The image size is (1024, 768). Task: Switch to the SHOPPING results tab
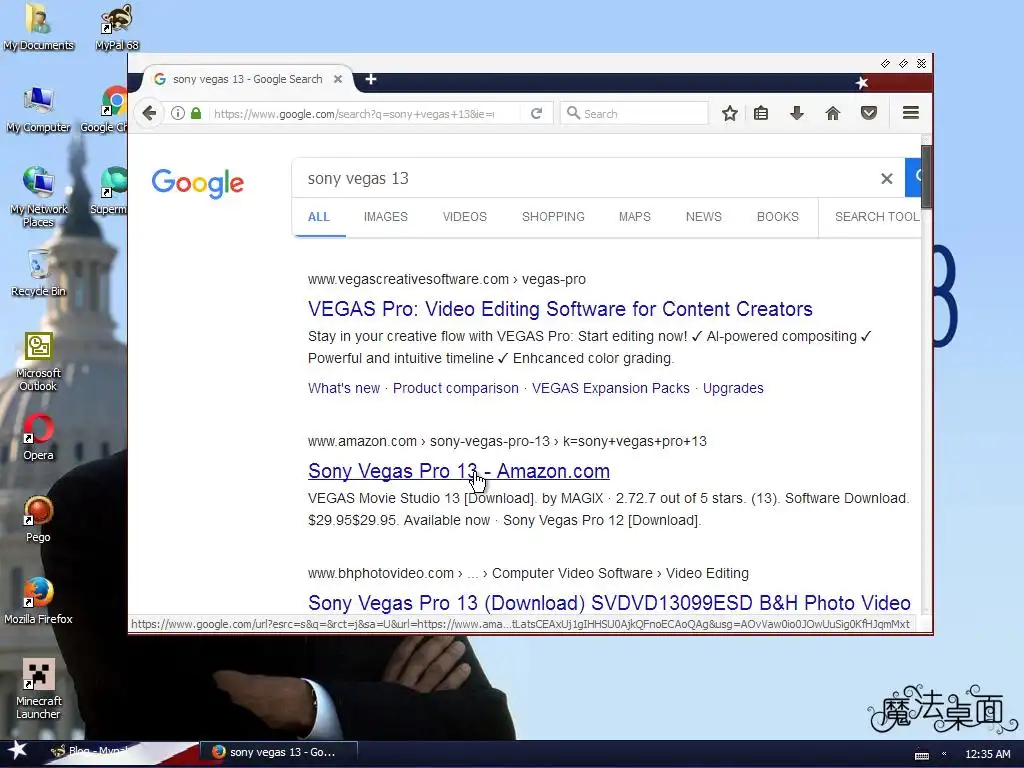point(553,217)
